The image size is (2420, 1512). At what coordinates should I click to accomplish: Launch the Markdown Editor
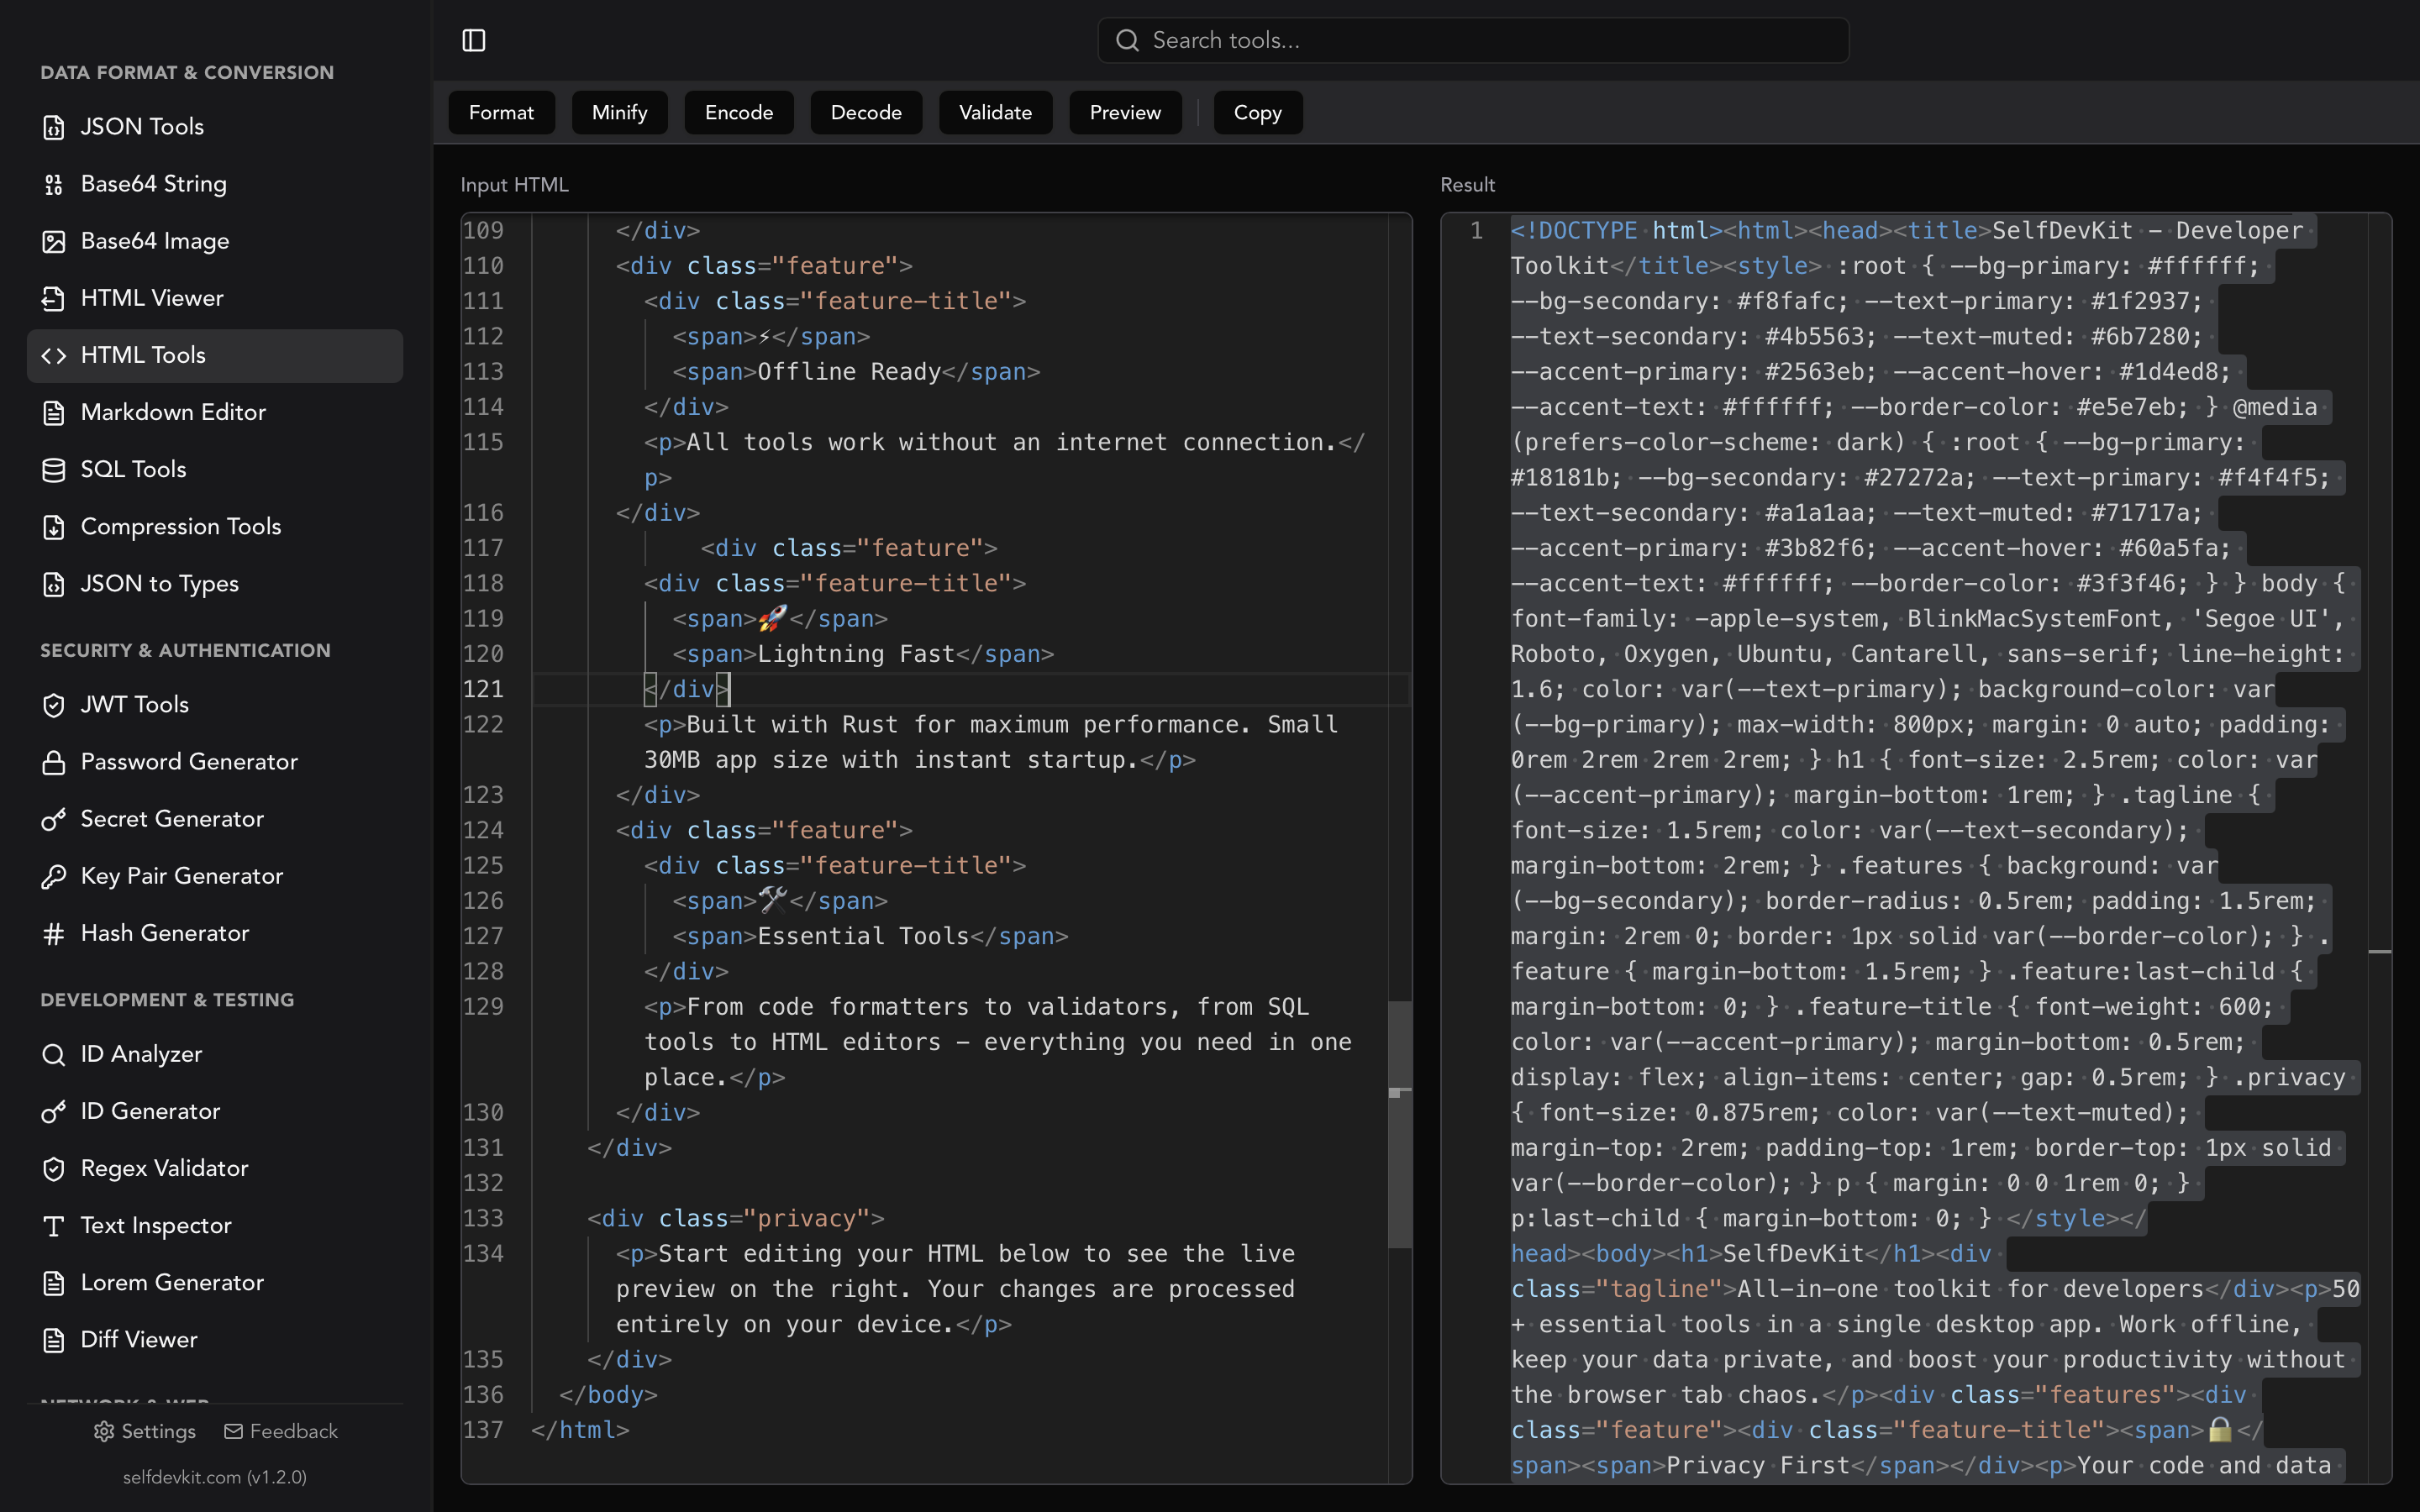pos(173,411)
